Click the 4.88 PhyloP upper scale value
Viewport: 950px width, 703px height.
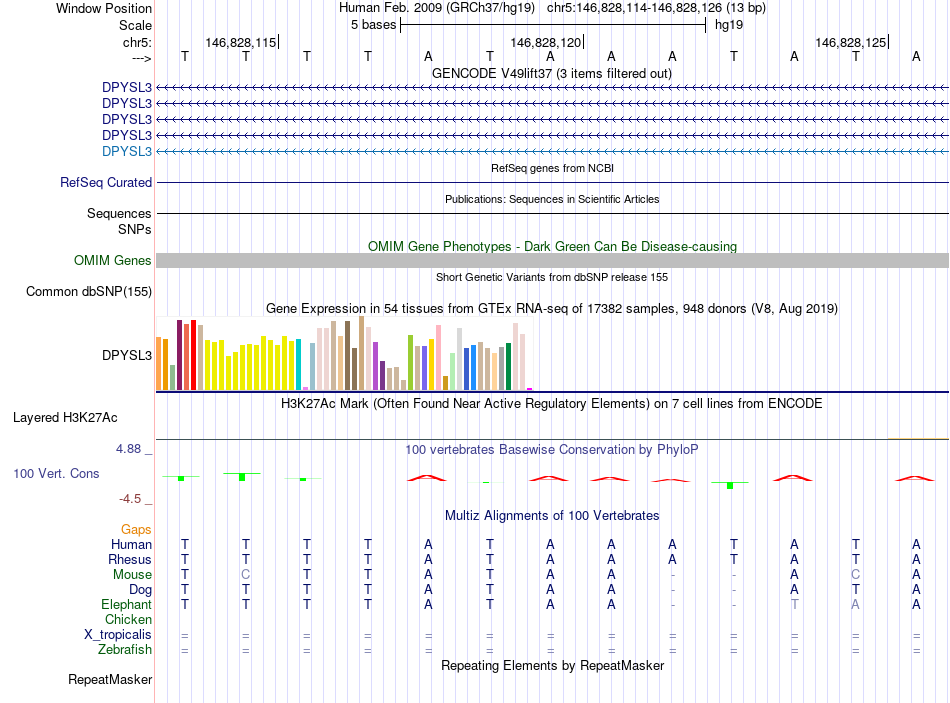pyautogui.click(x=128, y=449)
